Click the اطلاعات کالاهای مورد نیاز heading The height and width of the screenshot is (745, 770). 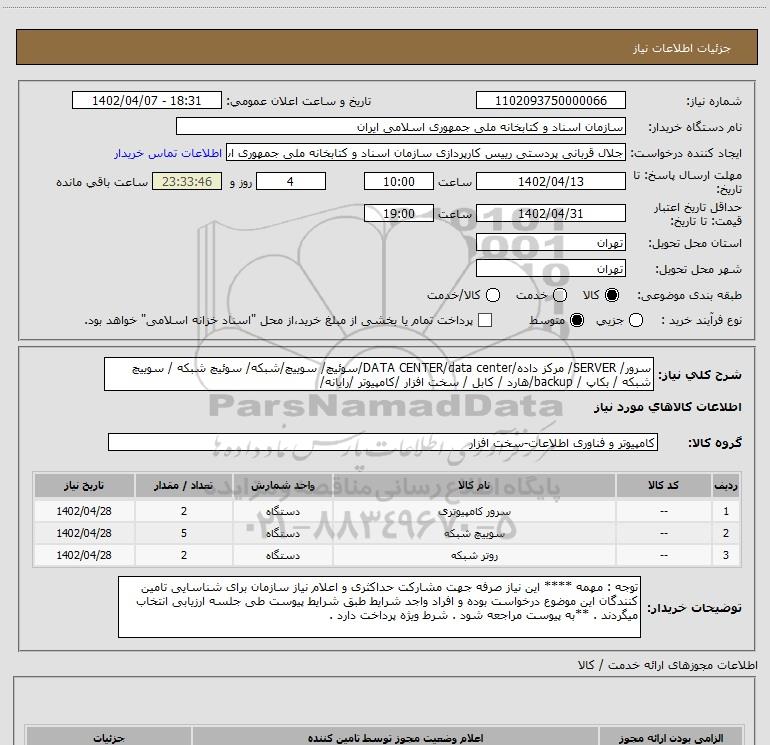click(668, 407)
